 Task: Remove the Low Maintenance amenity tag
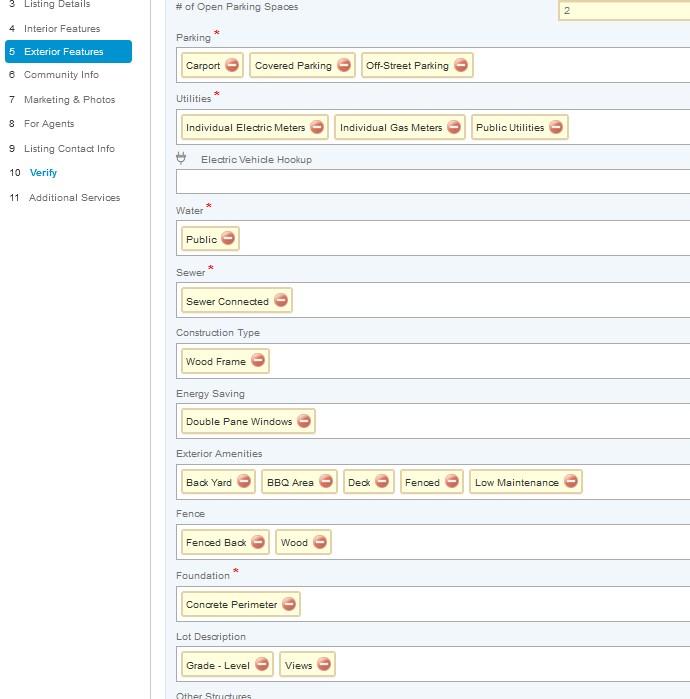pyautogui.click(x=571, y=481)
